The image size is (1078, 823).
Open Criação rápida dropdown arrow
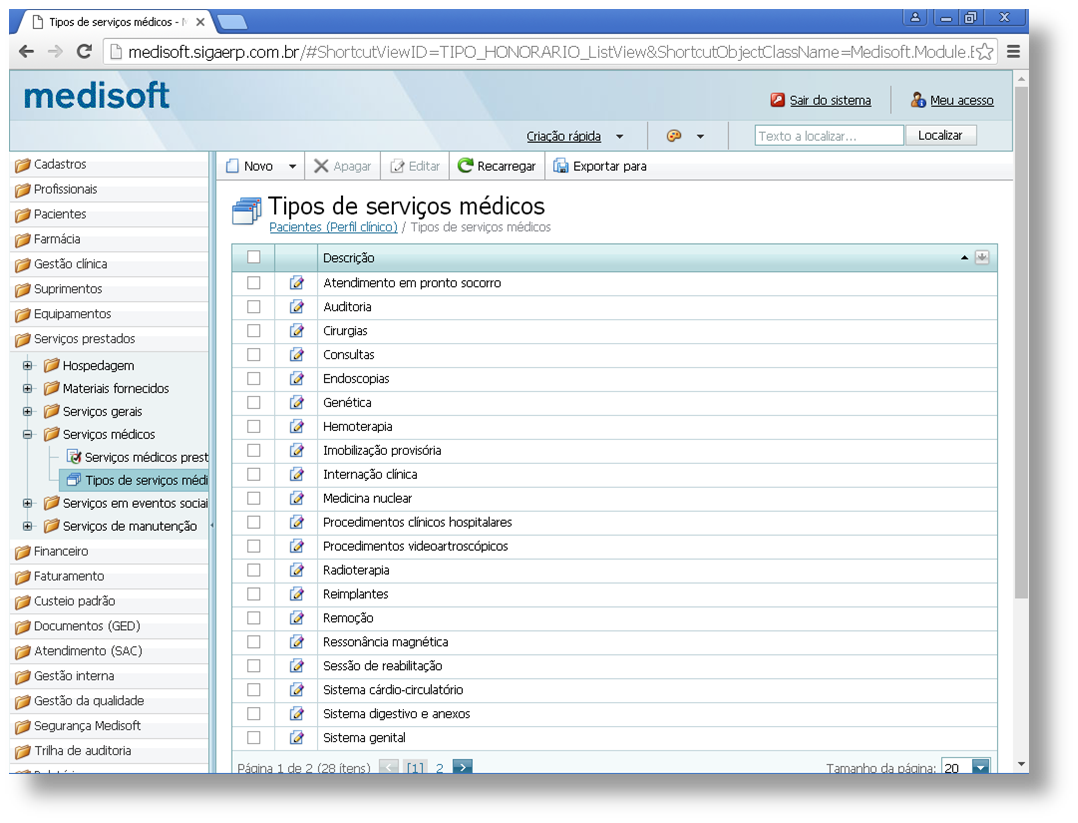pos(619,136)
